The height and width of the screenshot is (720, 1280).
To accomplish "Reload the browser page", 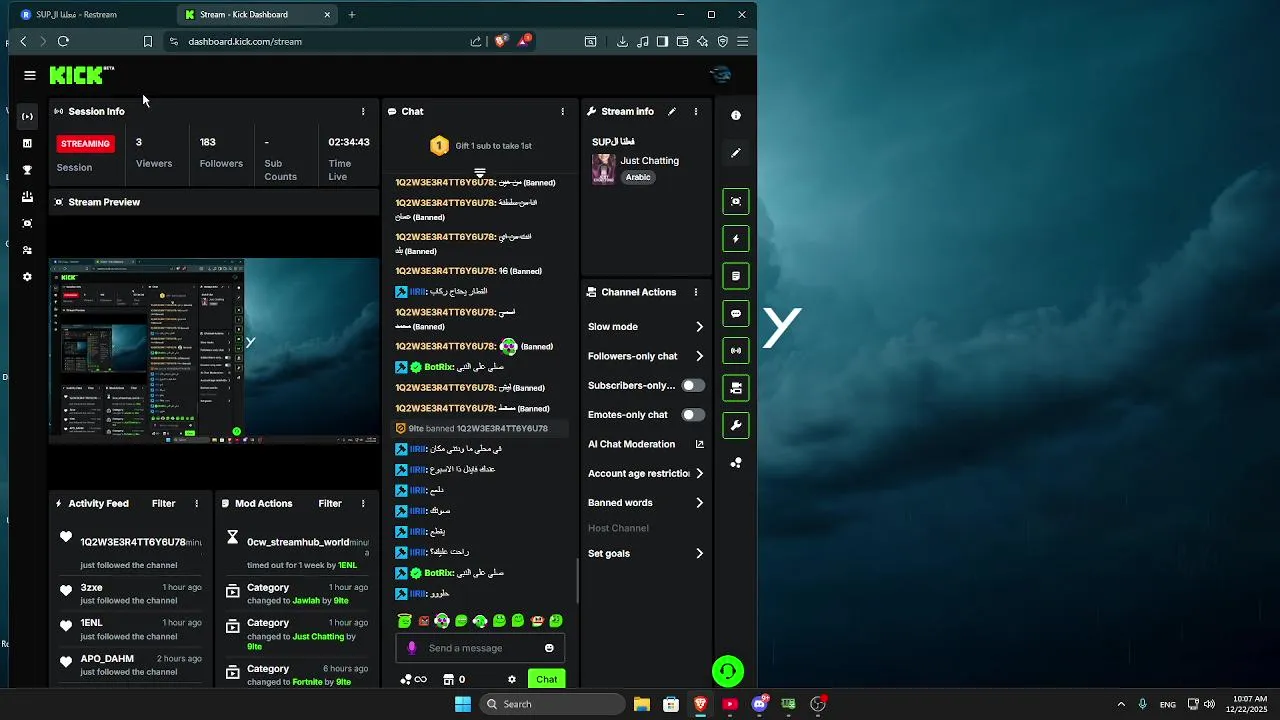I will [63, 42].
